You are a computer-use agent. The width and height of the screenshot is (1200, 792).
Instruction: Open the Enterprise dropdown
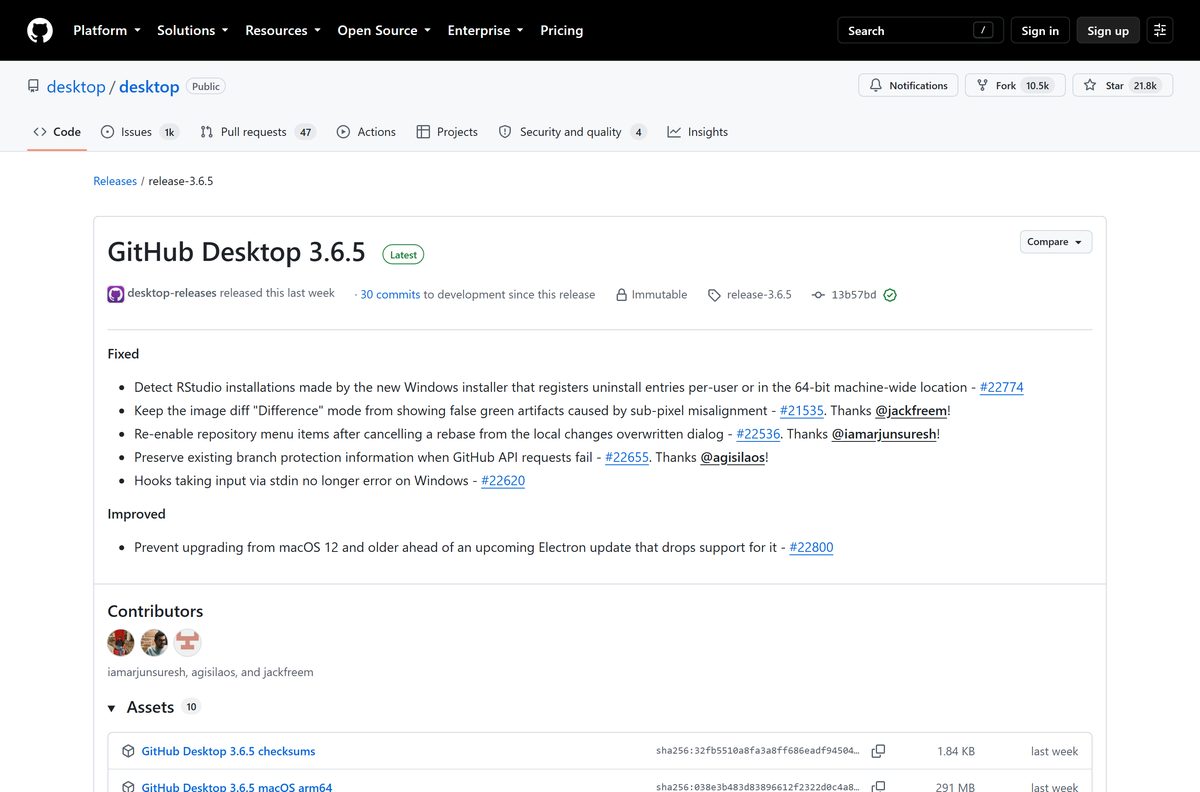tap(486, 30)
